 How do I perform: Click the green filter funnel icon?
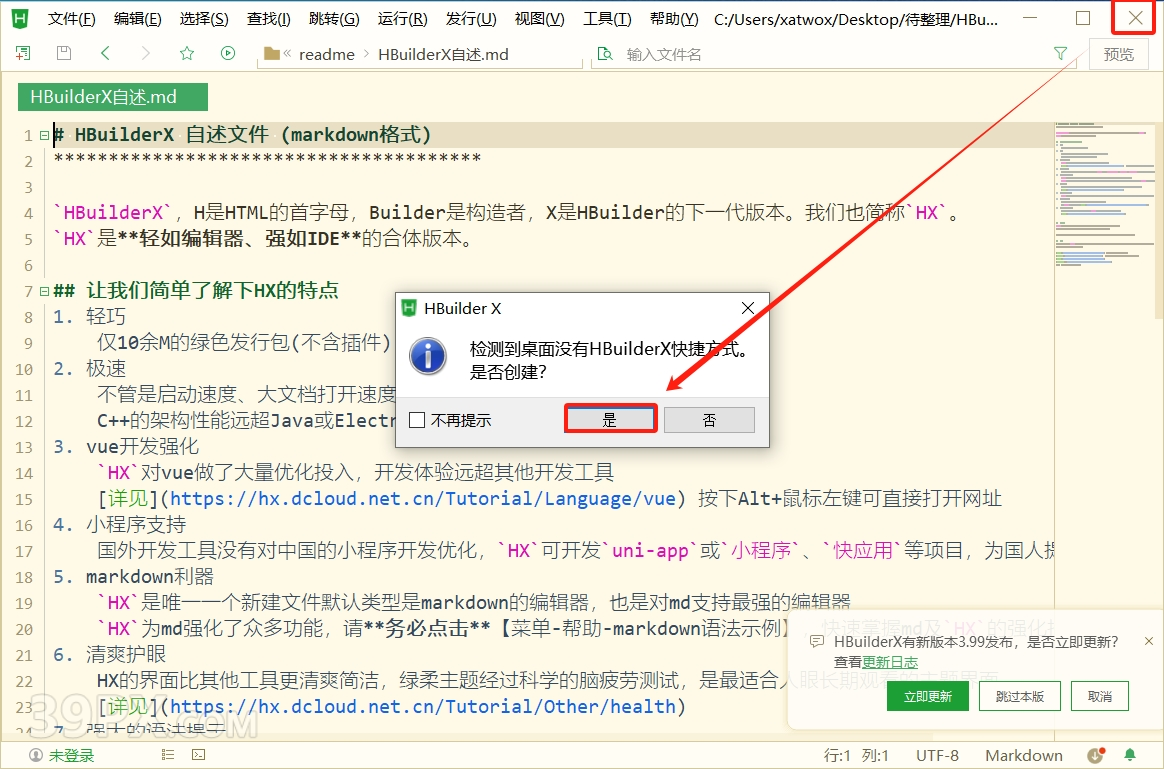pos(1061,53)
